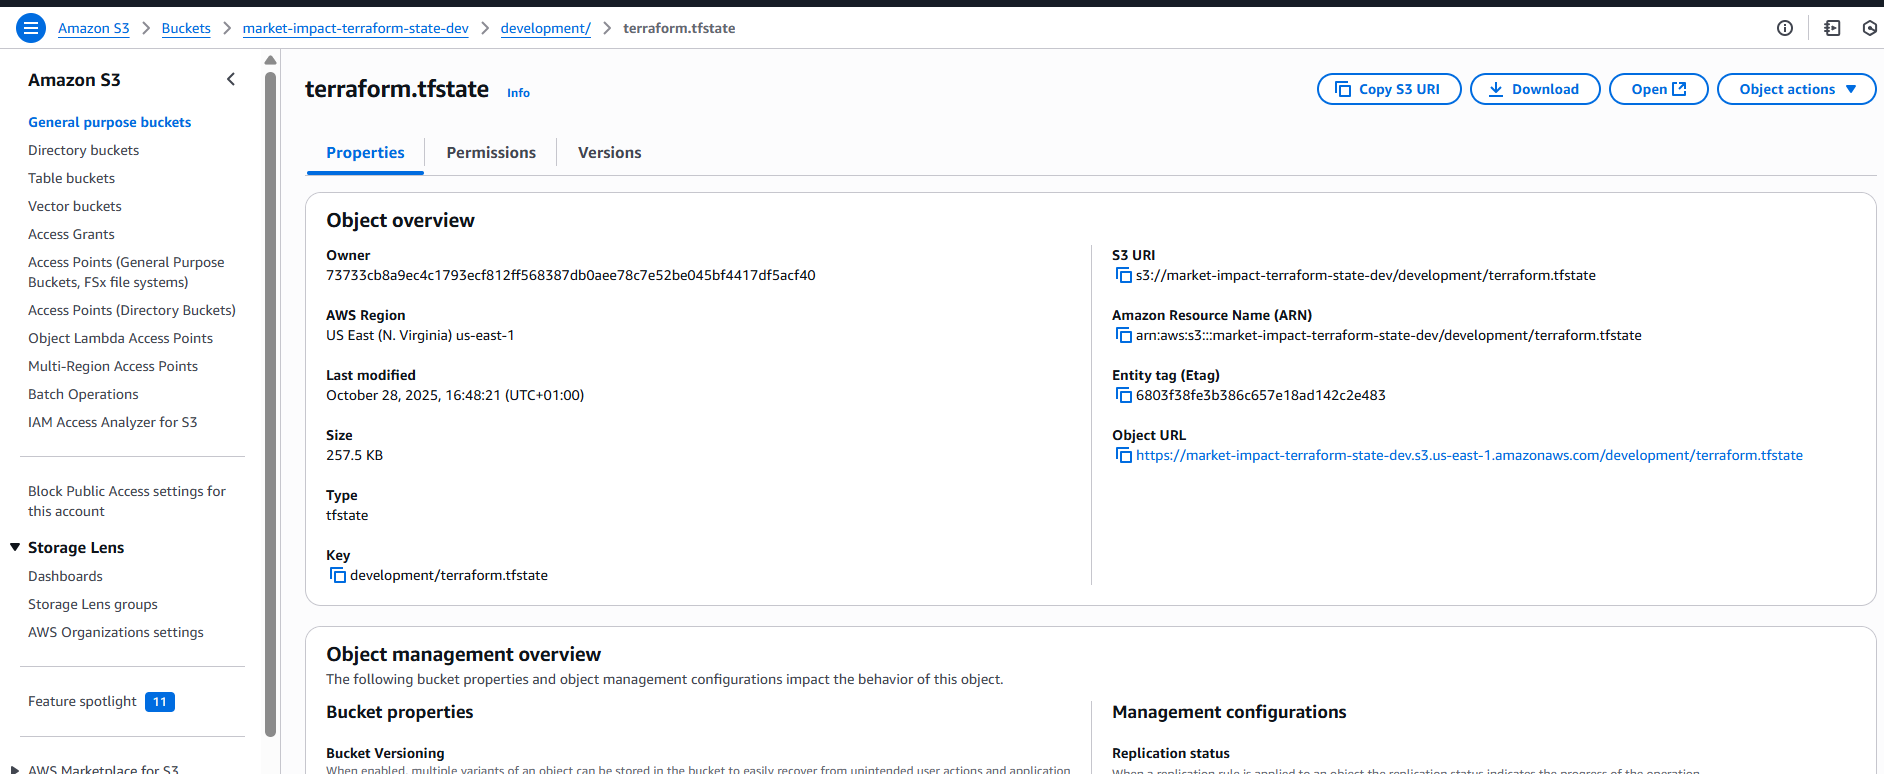Copy the Key value icon

338,575
